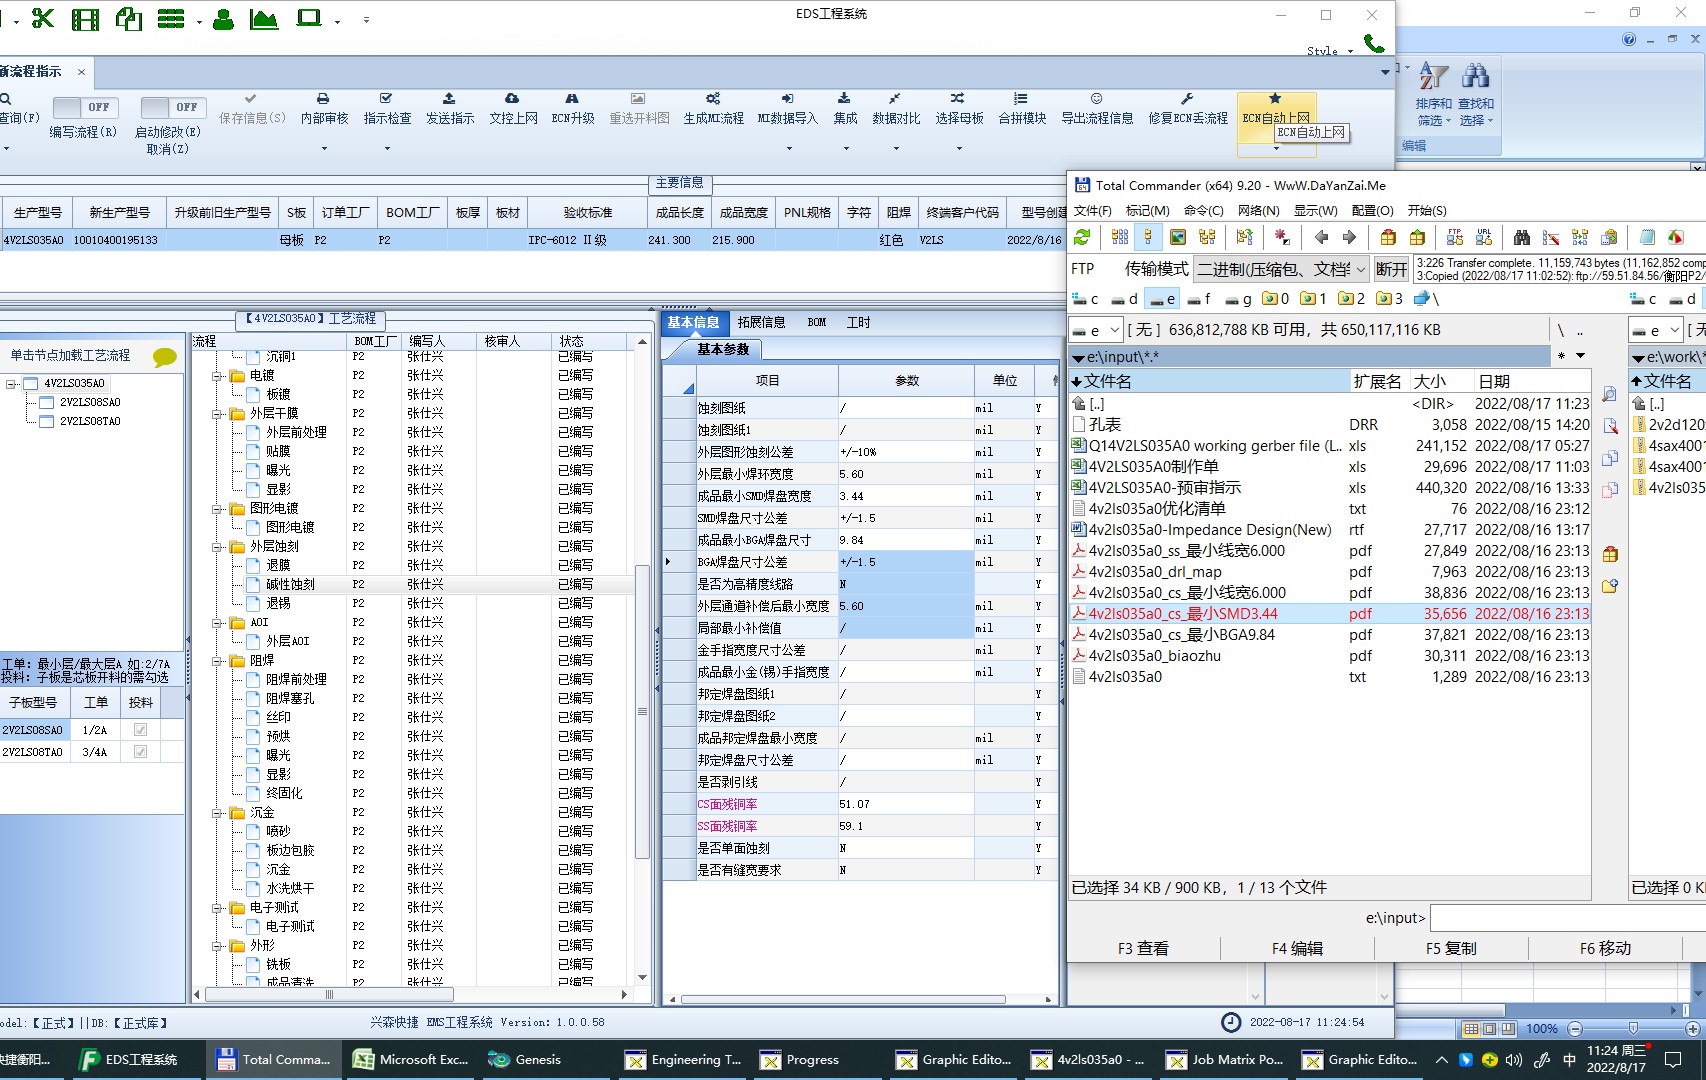Click the 内部审核 printer icon in EDS toolbar

click(323, 99)
